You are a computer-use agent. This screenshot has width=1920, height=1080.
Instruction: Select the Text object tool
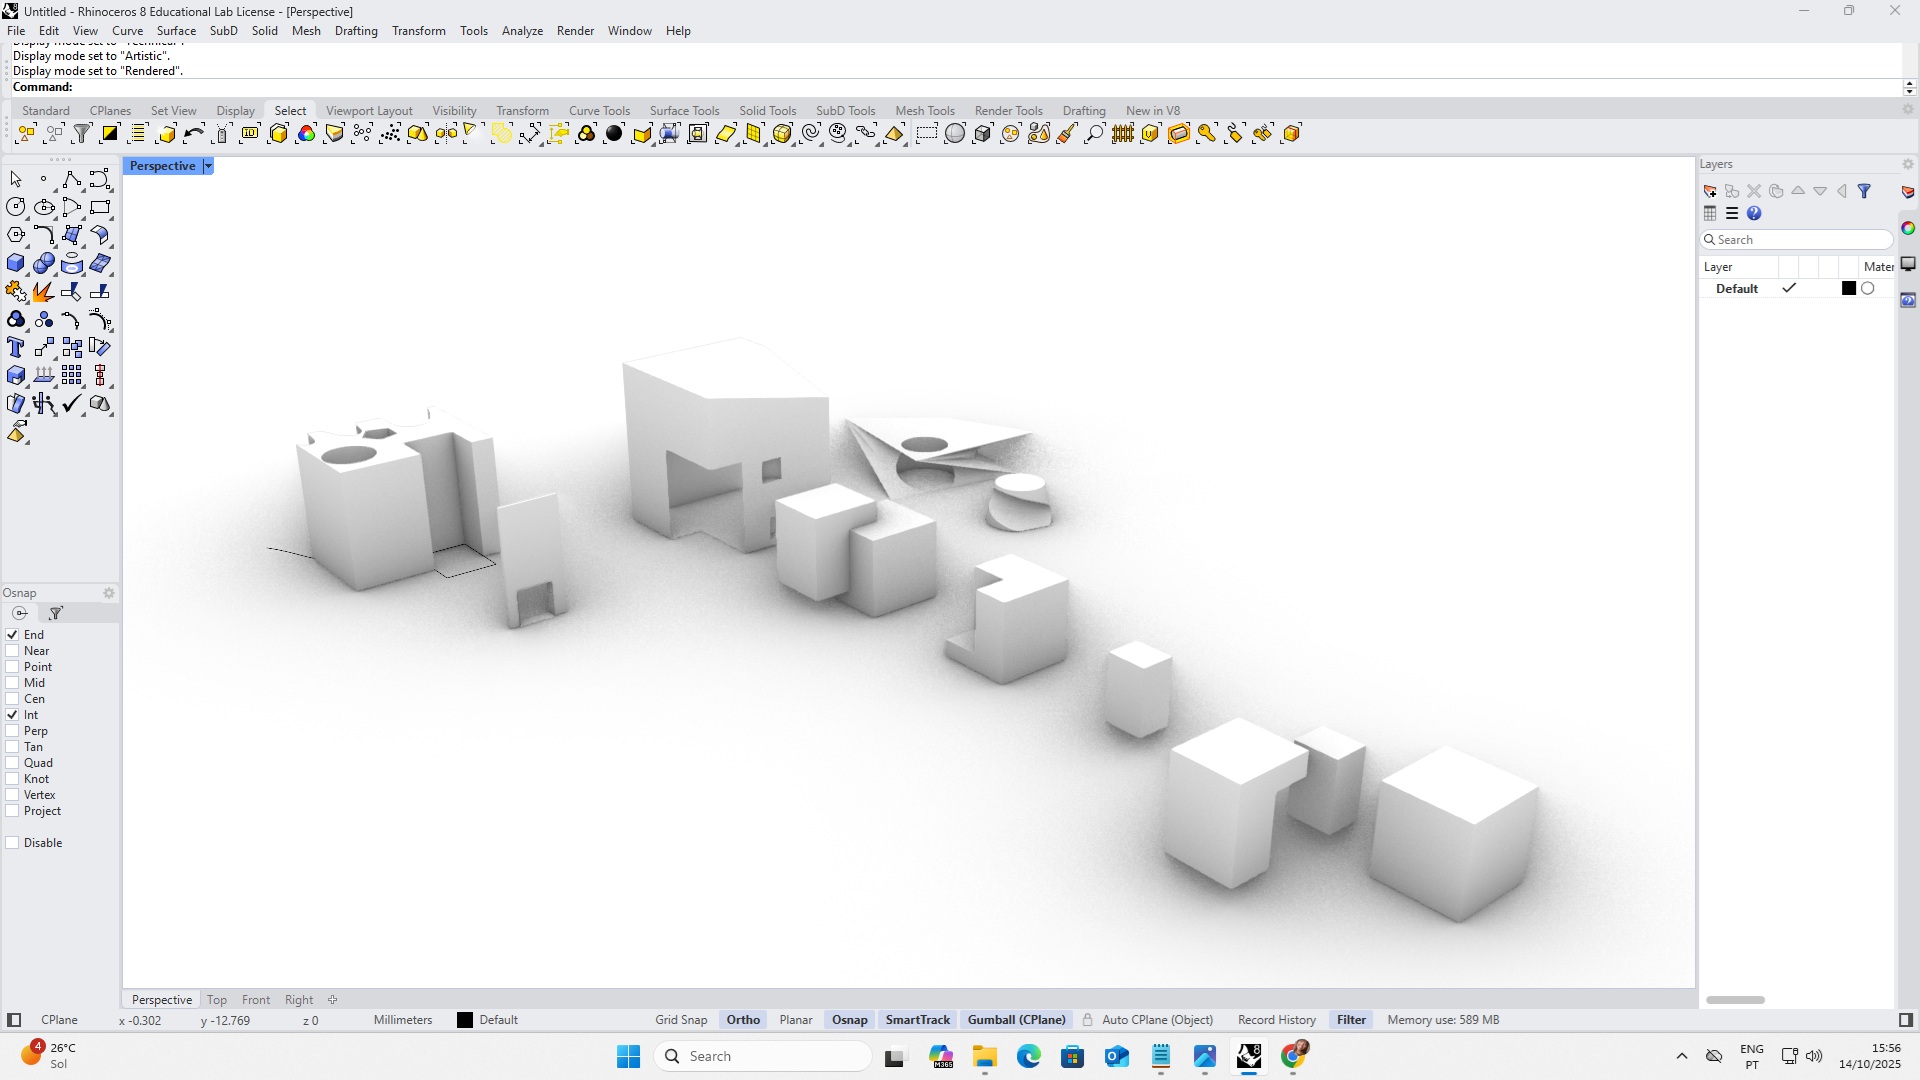16,348
